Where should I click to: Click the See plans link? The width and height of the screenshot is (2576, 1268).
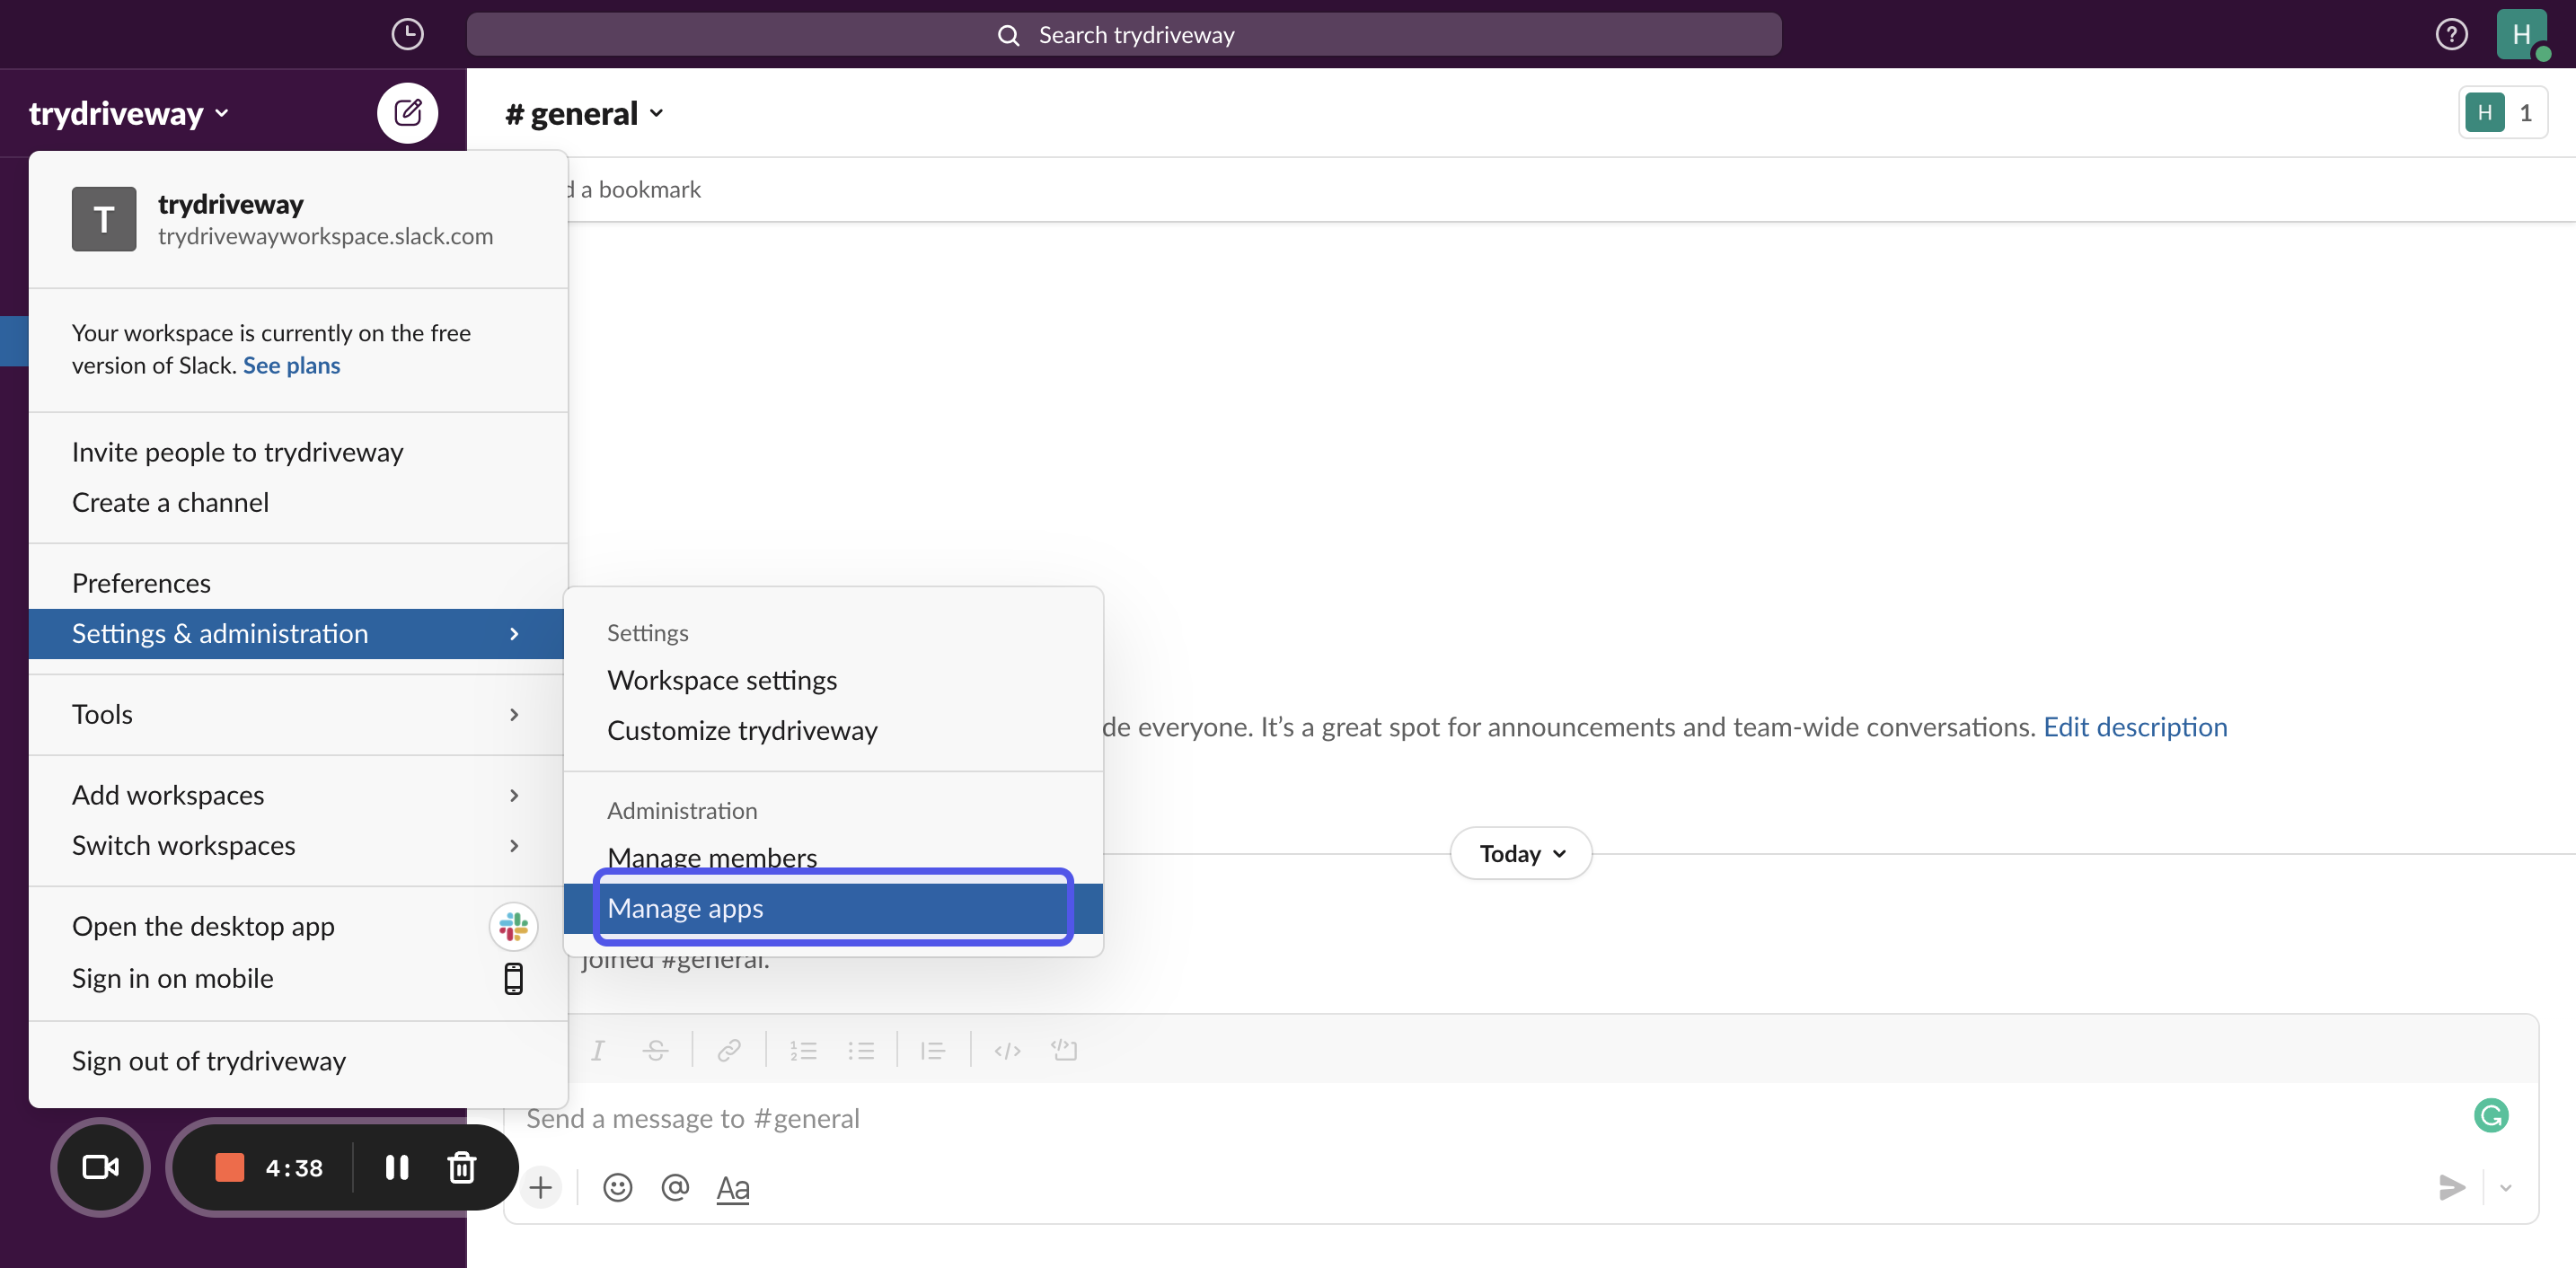click(x=291, y=365)
